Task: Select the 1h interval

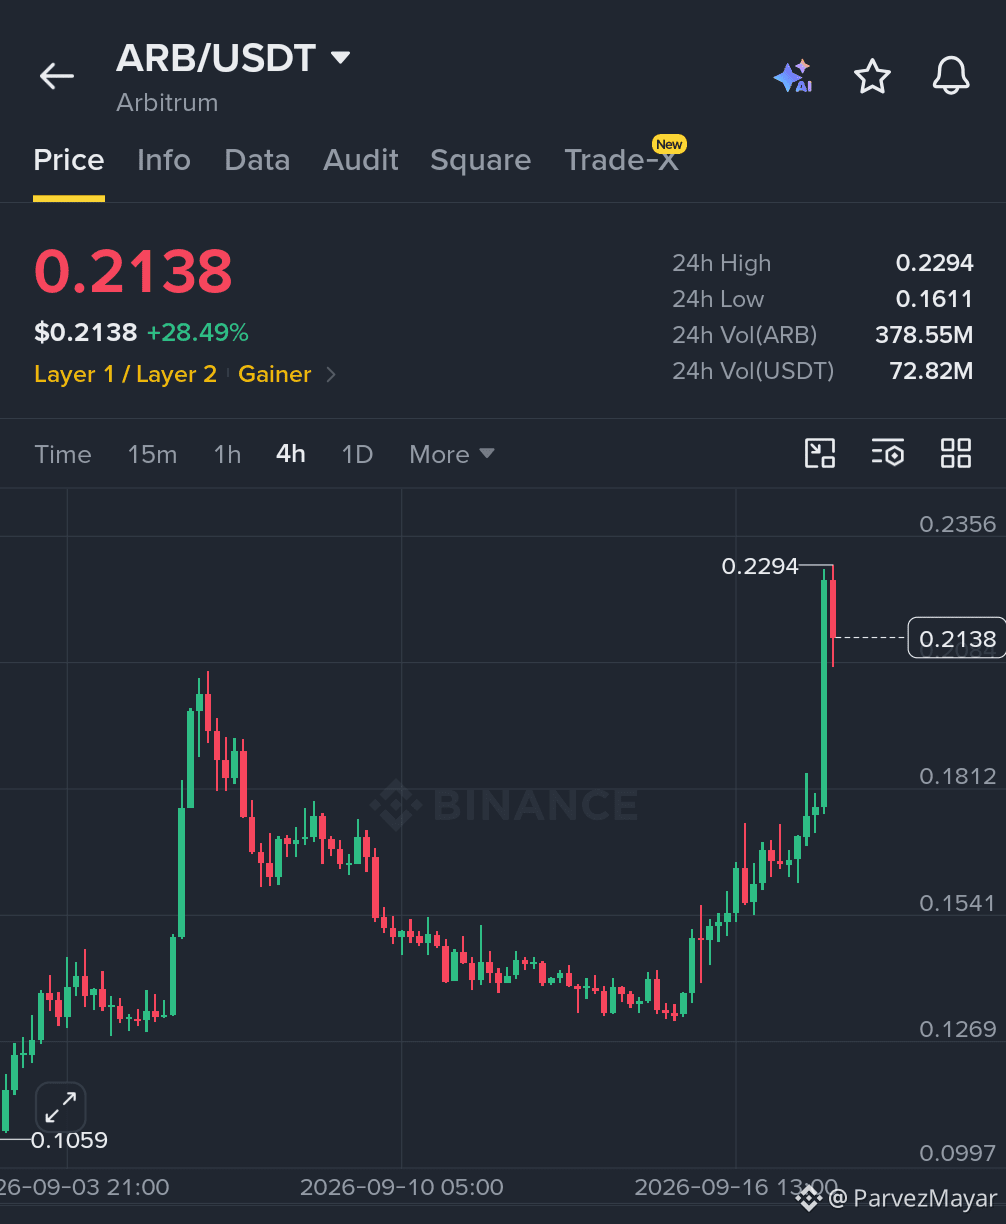Action: [227, 454]
